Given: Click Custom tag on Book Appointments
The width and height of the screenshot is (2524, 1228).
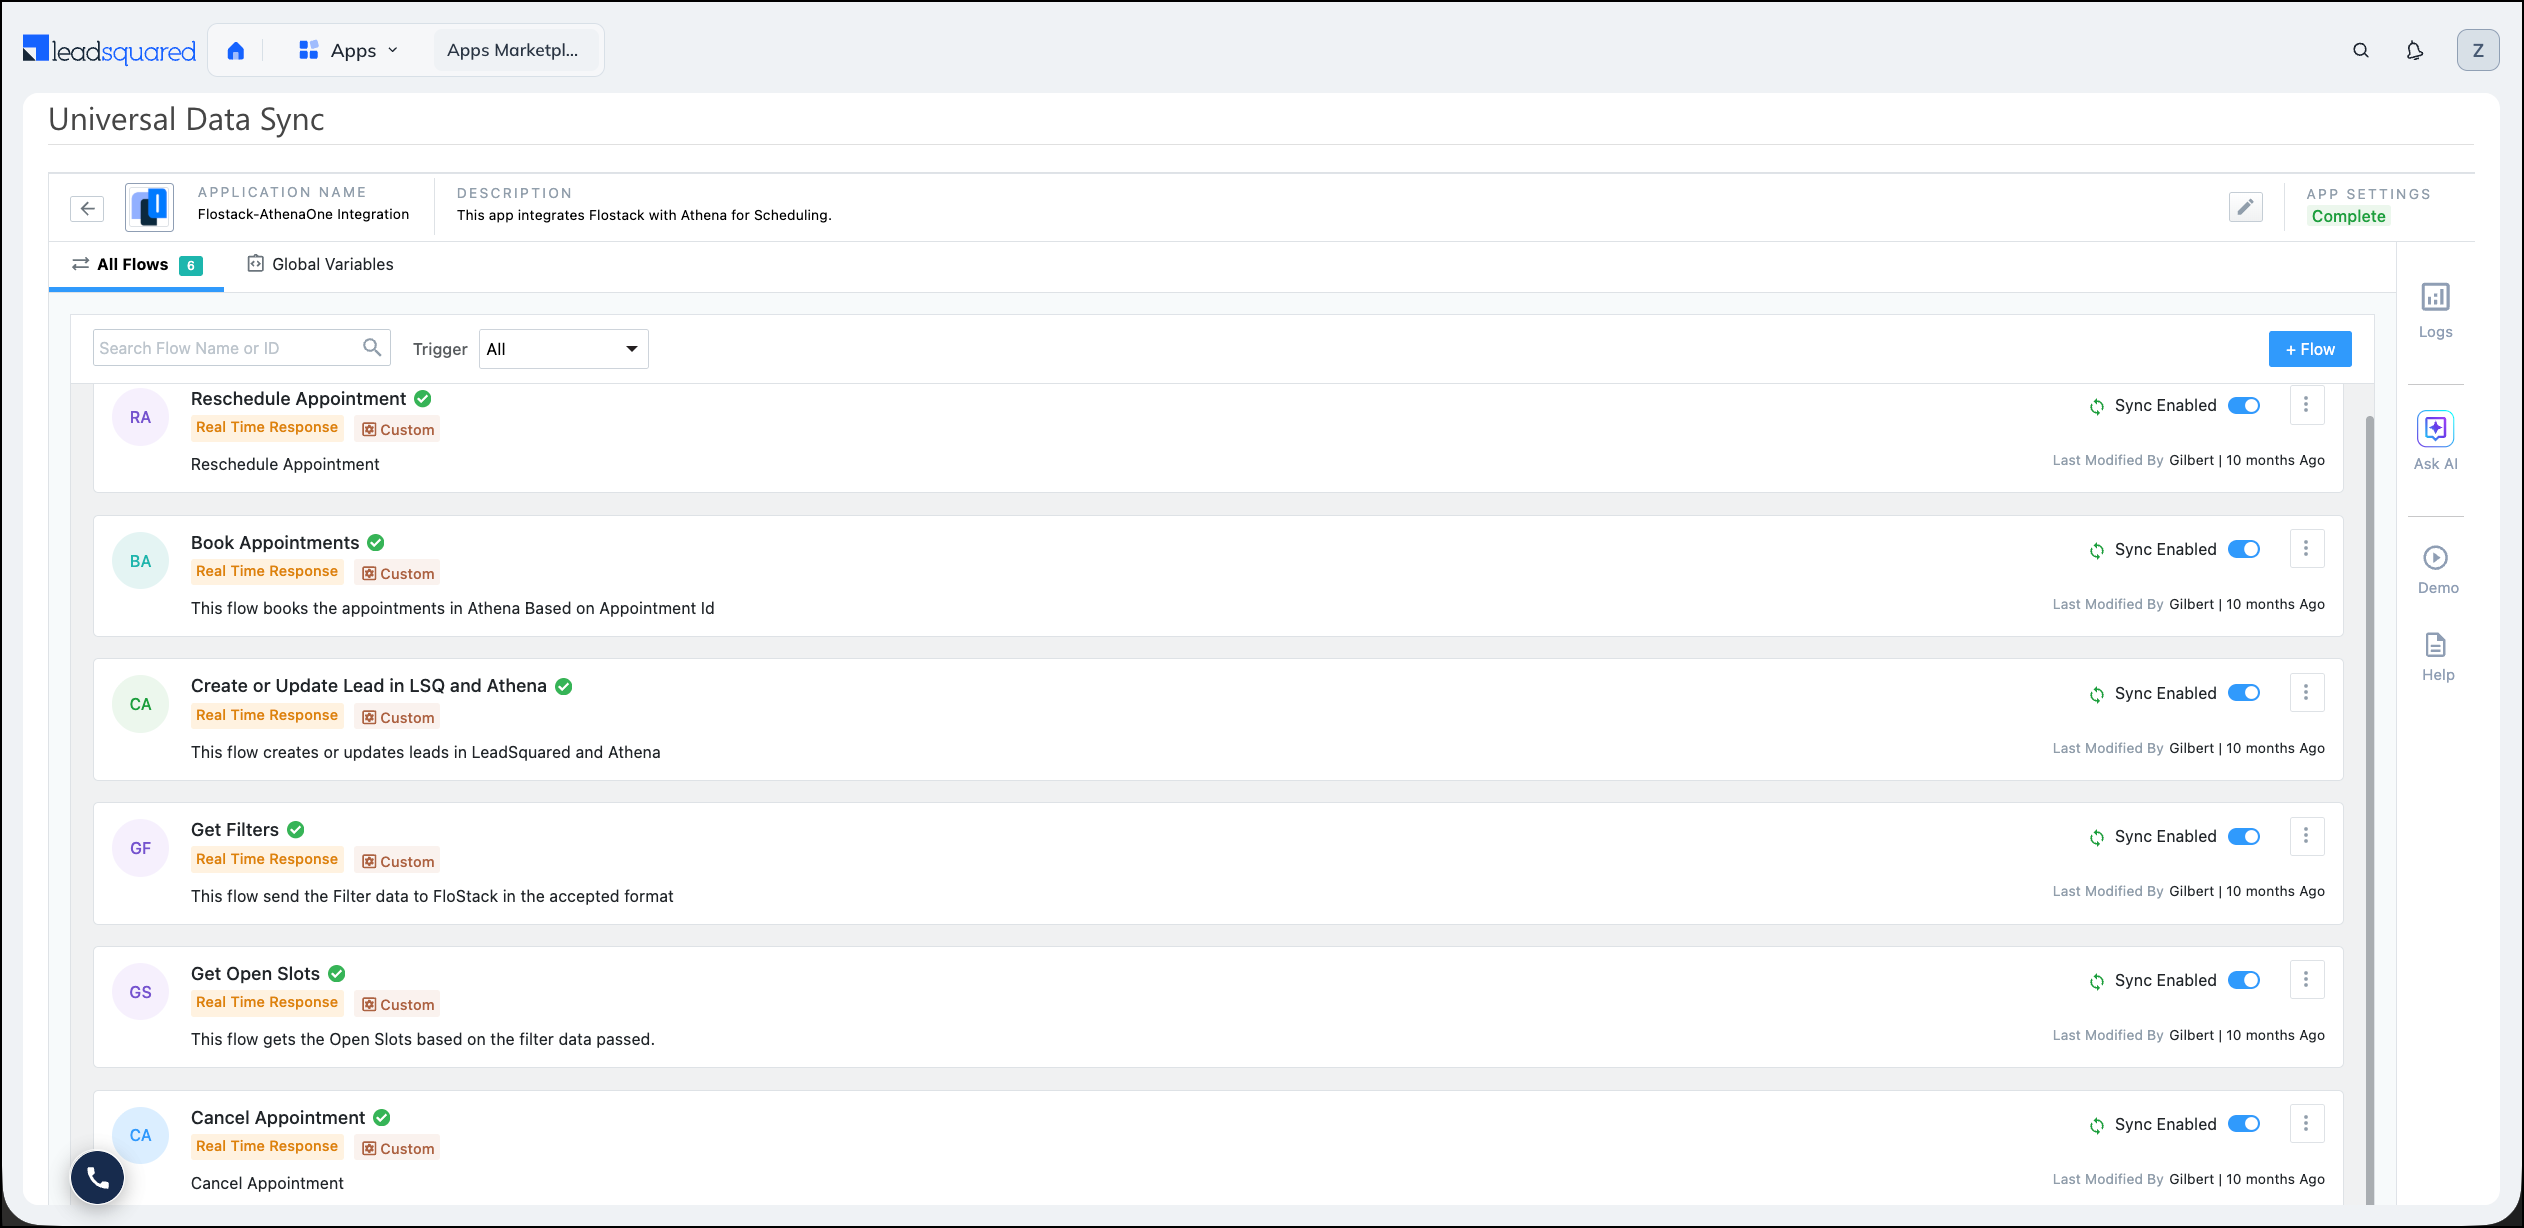Looking at the screenshot, I should [398, 574].
